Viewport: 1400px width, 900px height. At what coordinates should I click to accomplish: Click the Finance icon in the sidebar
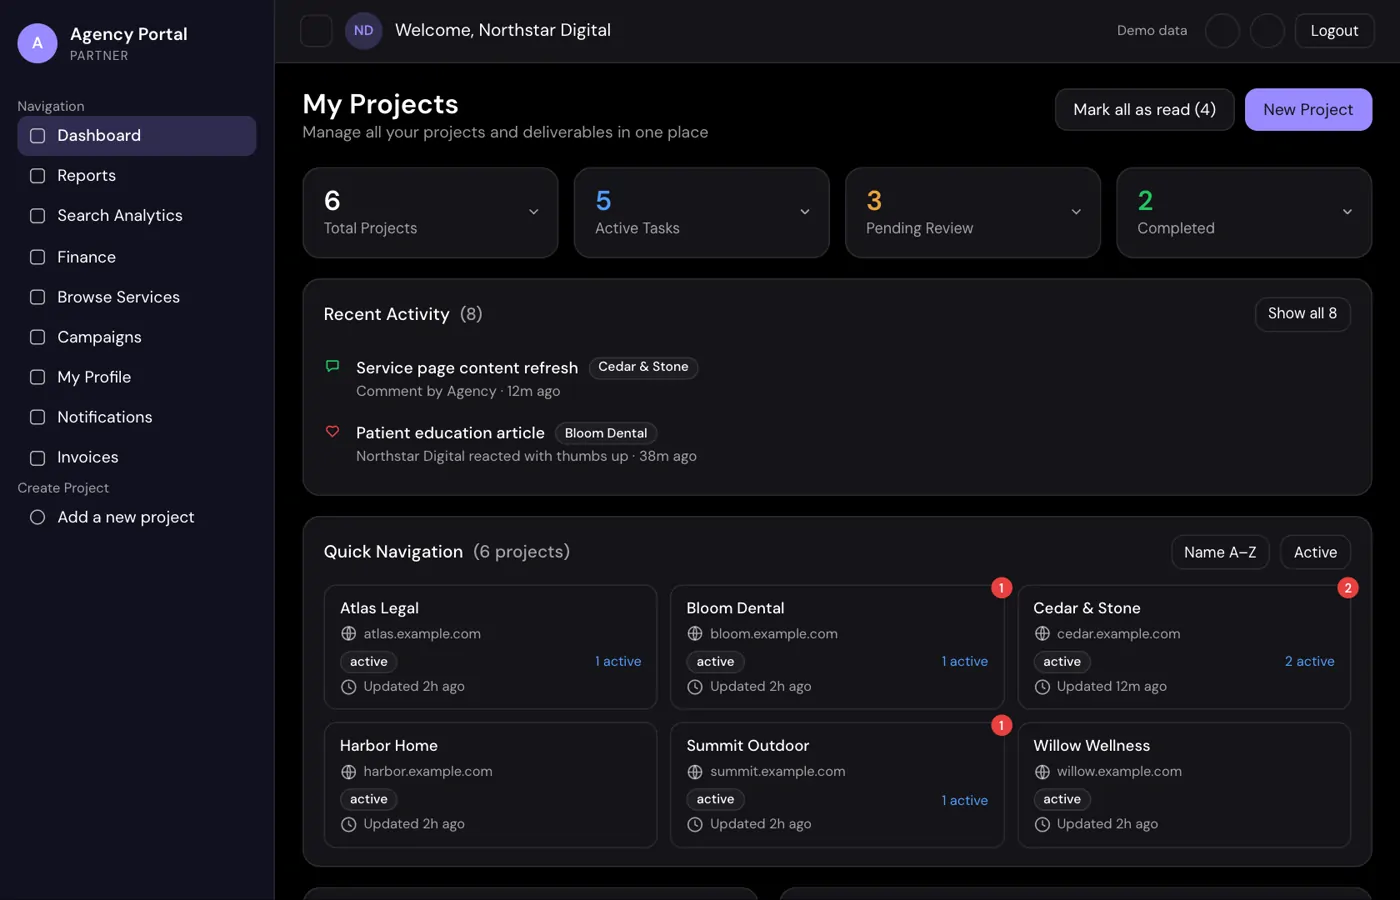click(x=37, y=257)
